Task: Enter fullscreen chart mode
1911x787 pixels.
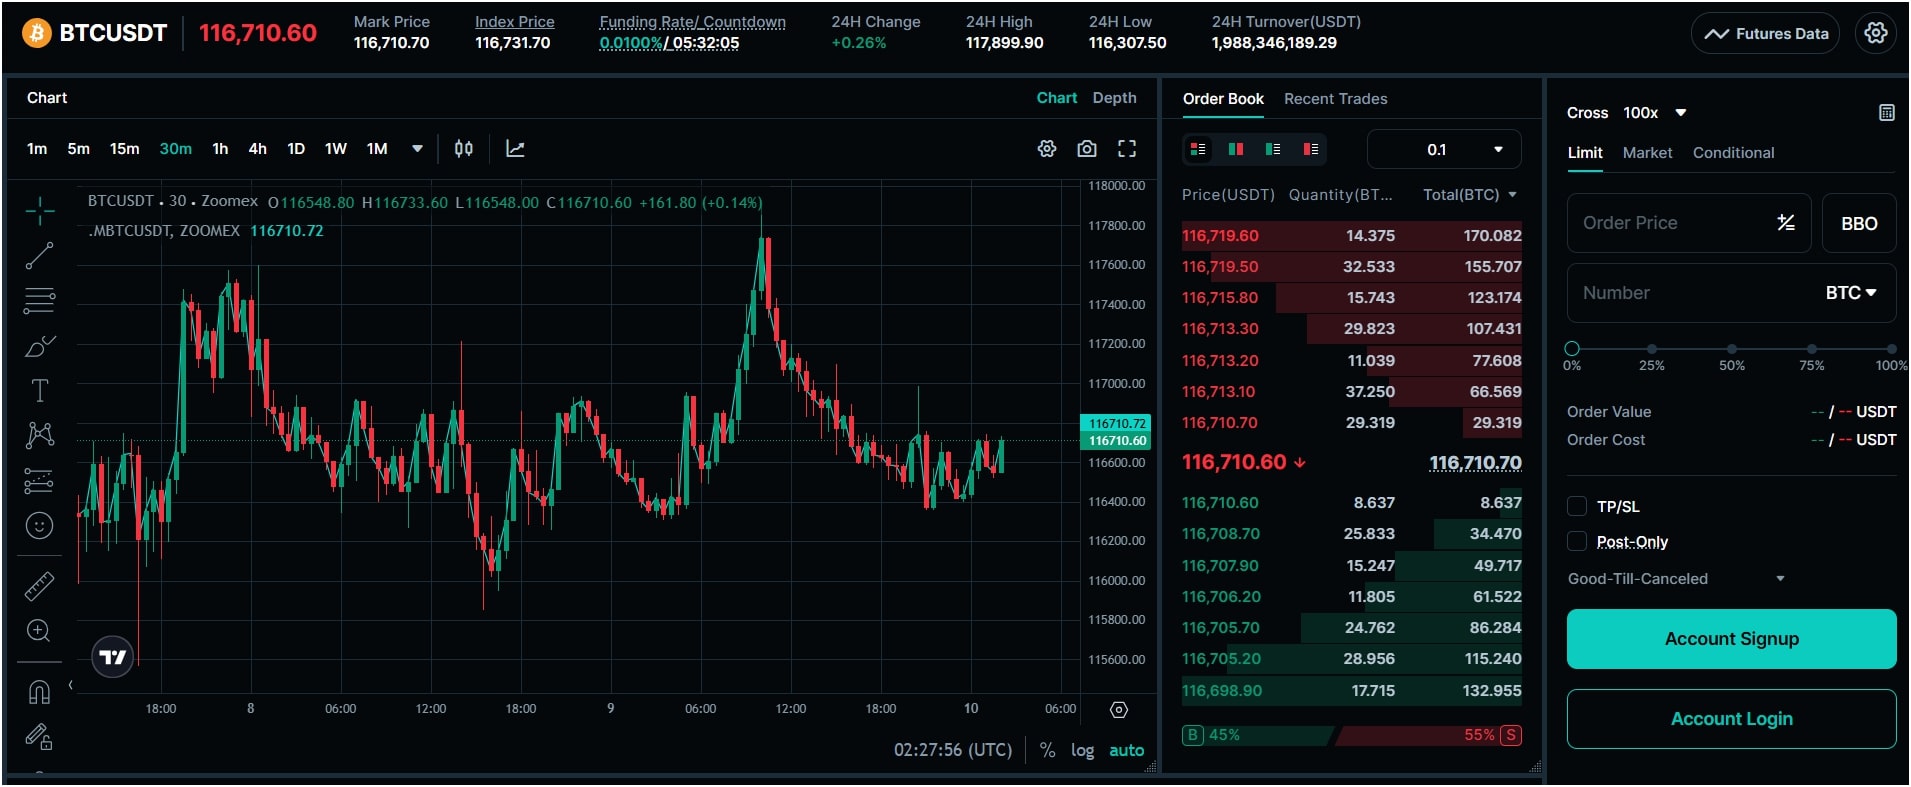Action: click(x=1127, y=149)
